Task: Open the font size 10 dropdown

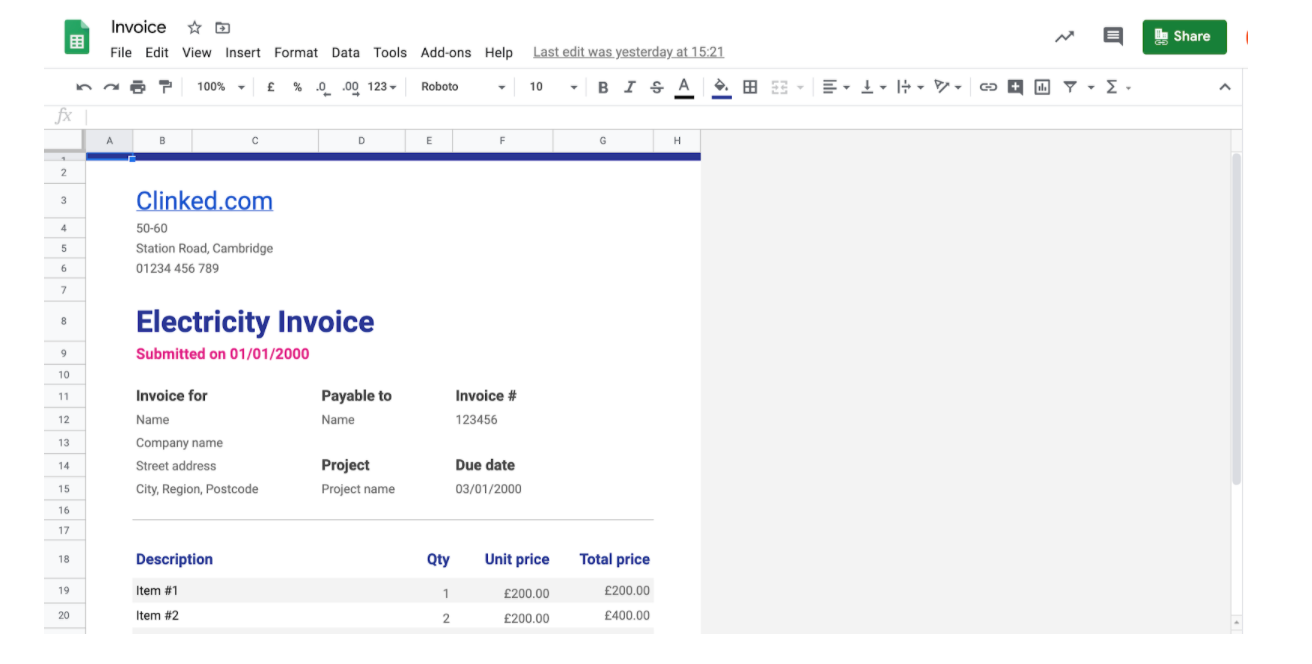Action: (x=553, y=87)
